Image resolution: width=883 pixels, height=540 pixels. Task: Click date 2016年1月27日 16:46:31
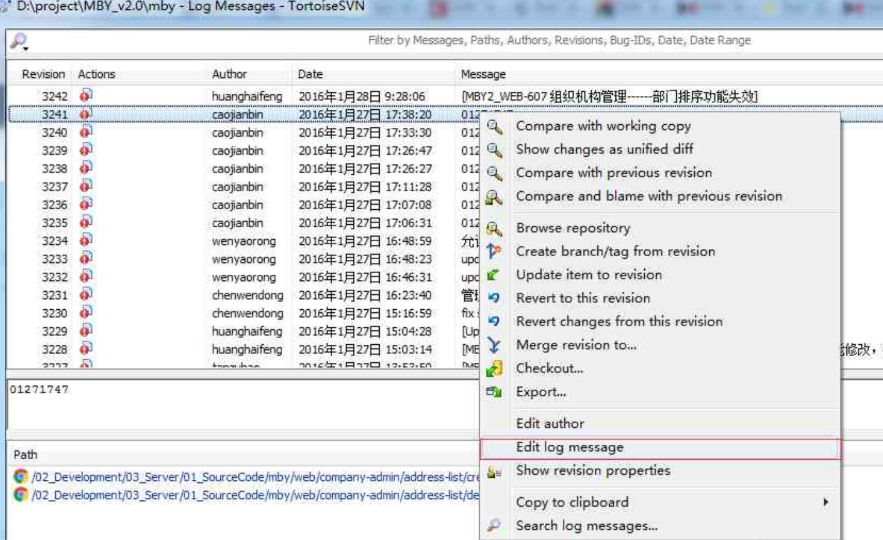click(x=365, y=277)
